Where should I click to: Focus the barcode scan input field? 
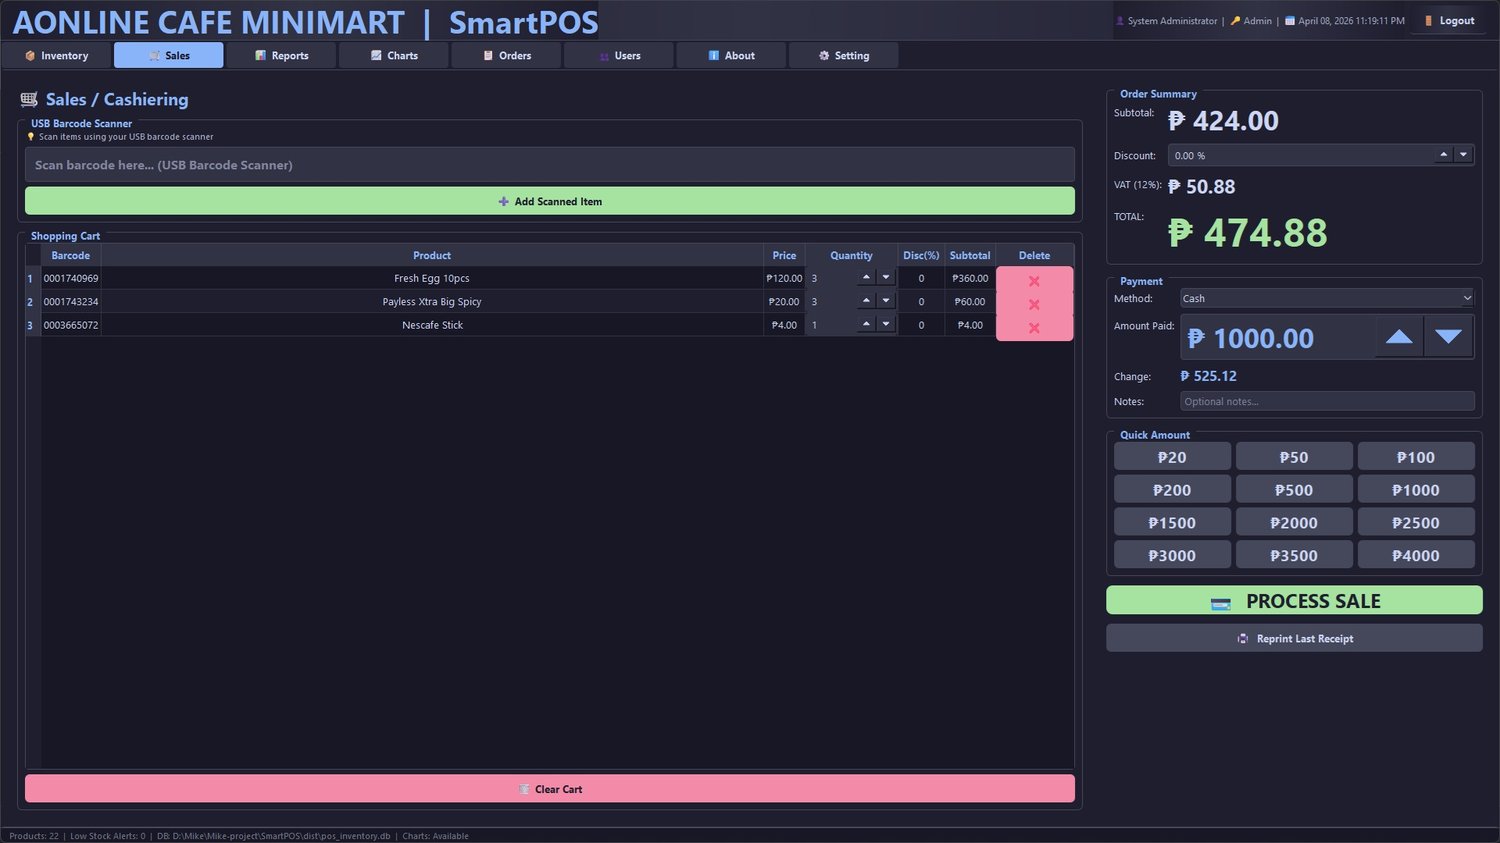pos(550,165)
